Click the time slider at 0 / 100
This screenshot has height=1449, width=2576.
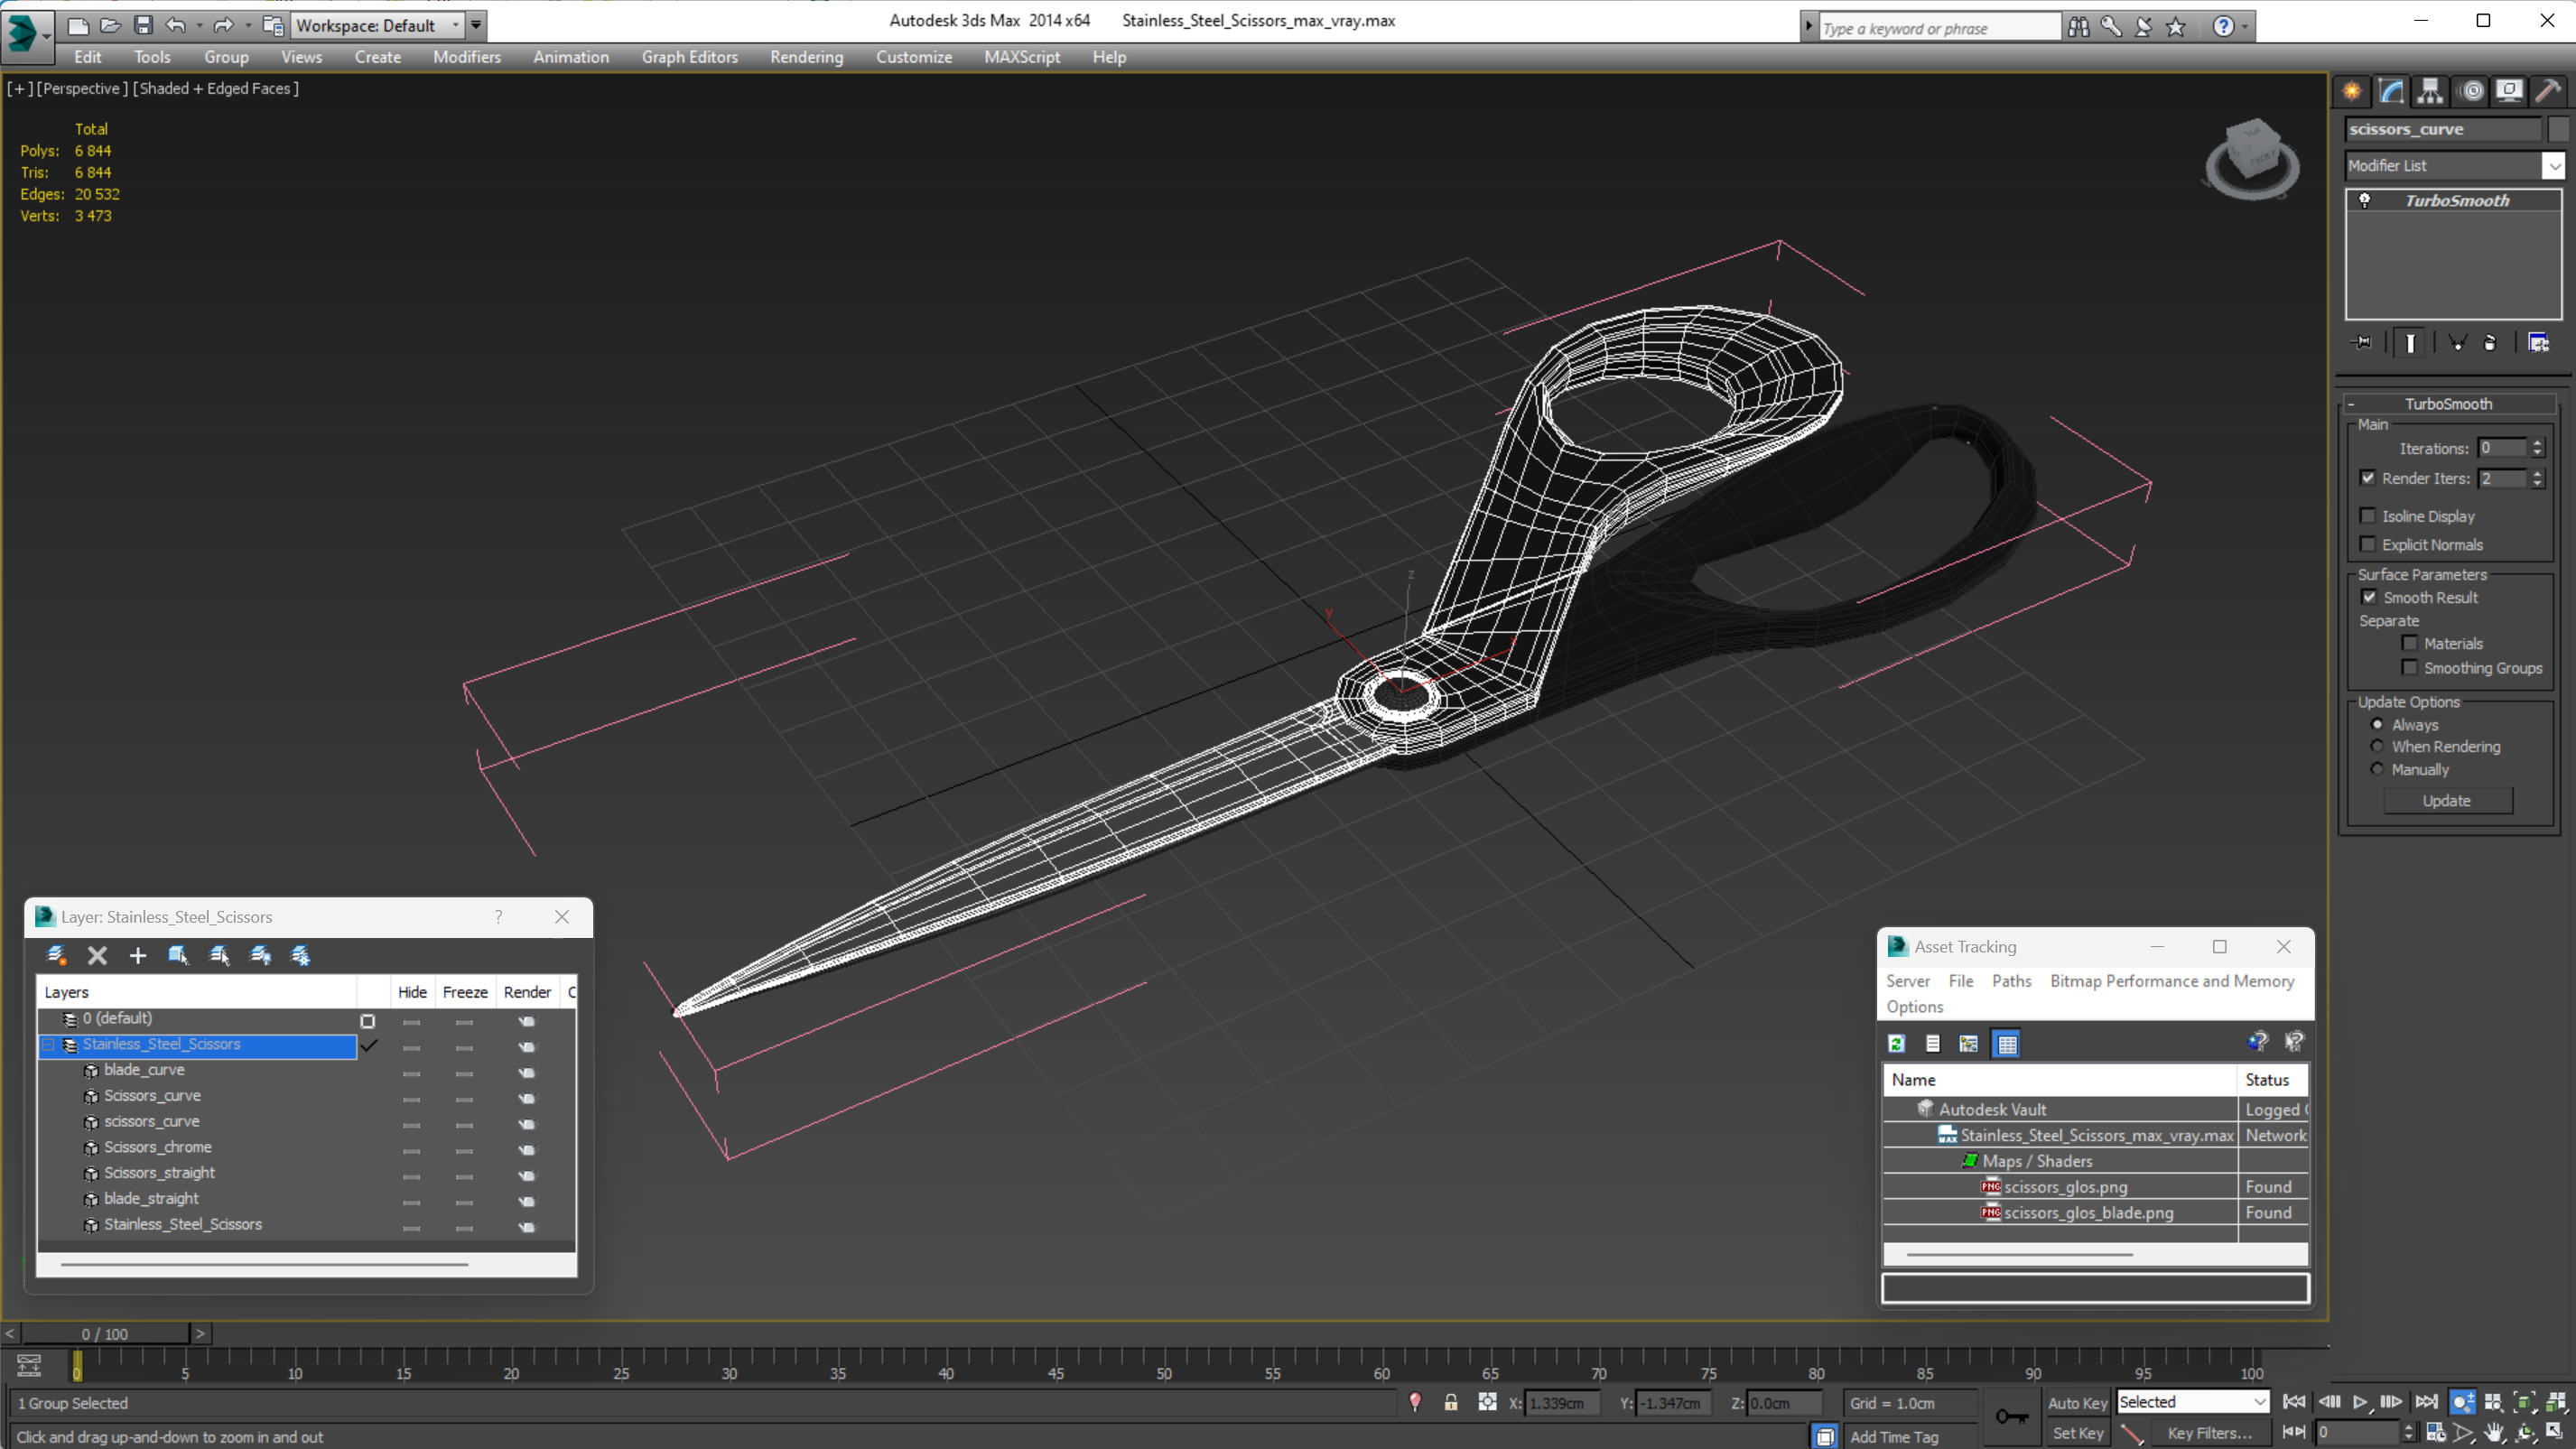point(105,1333)
